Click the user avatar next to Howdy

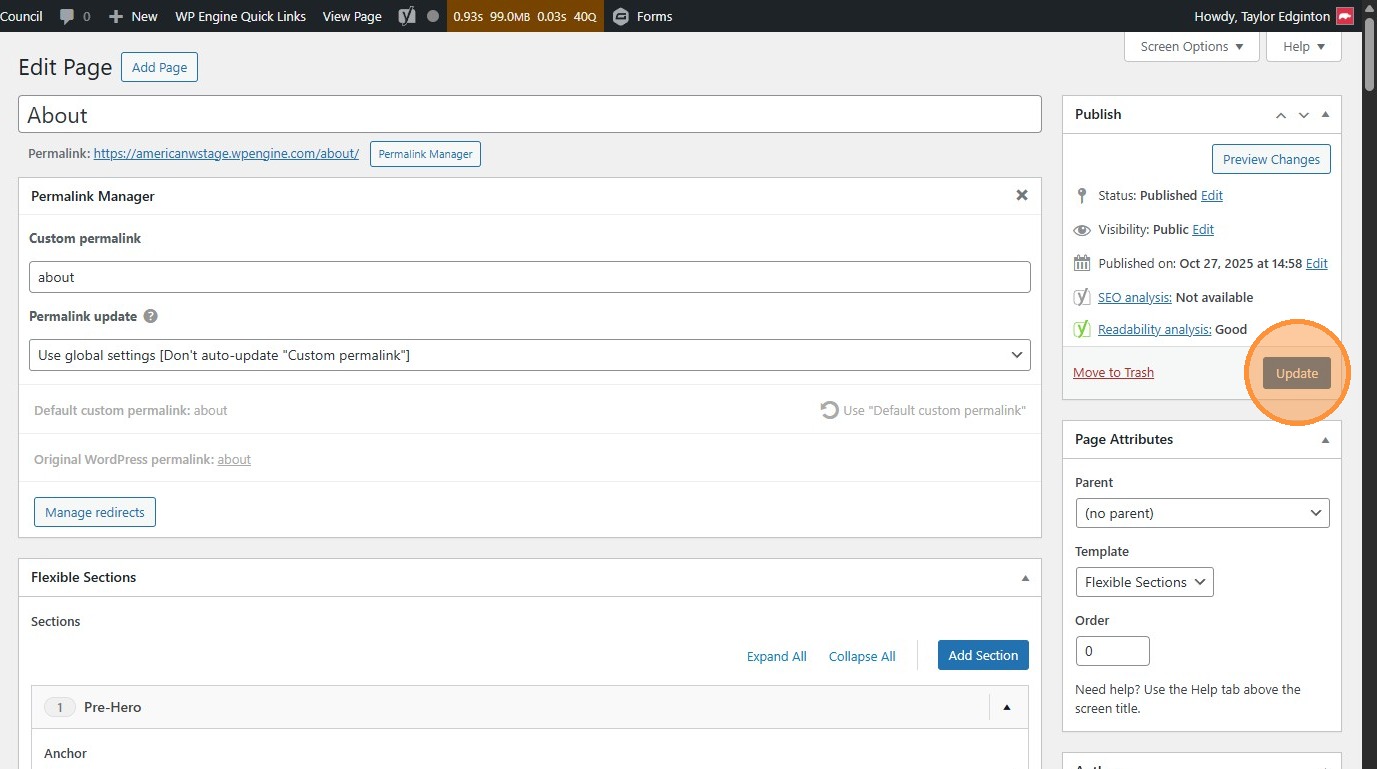coord(1345,16)
